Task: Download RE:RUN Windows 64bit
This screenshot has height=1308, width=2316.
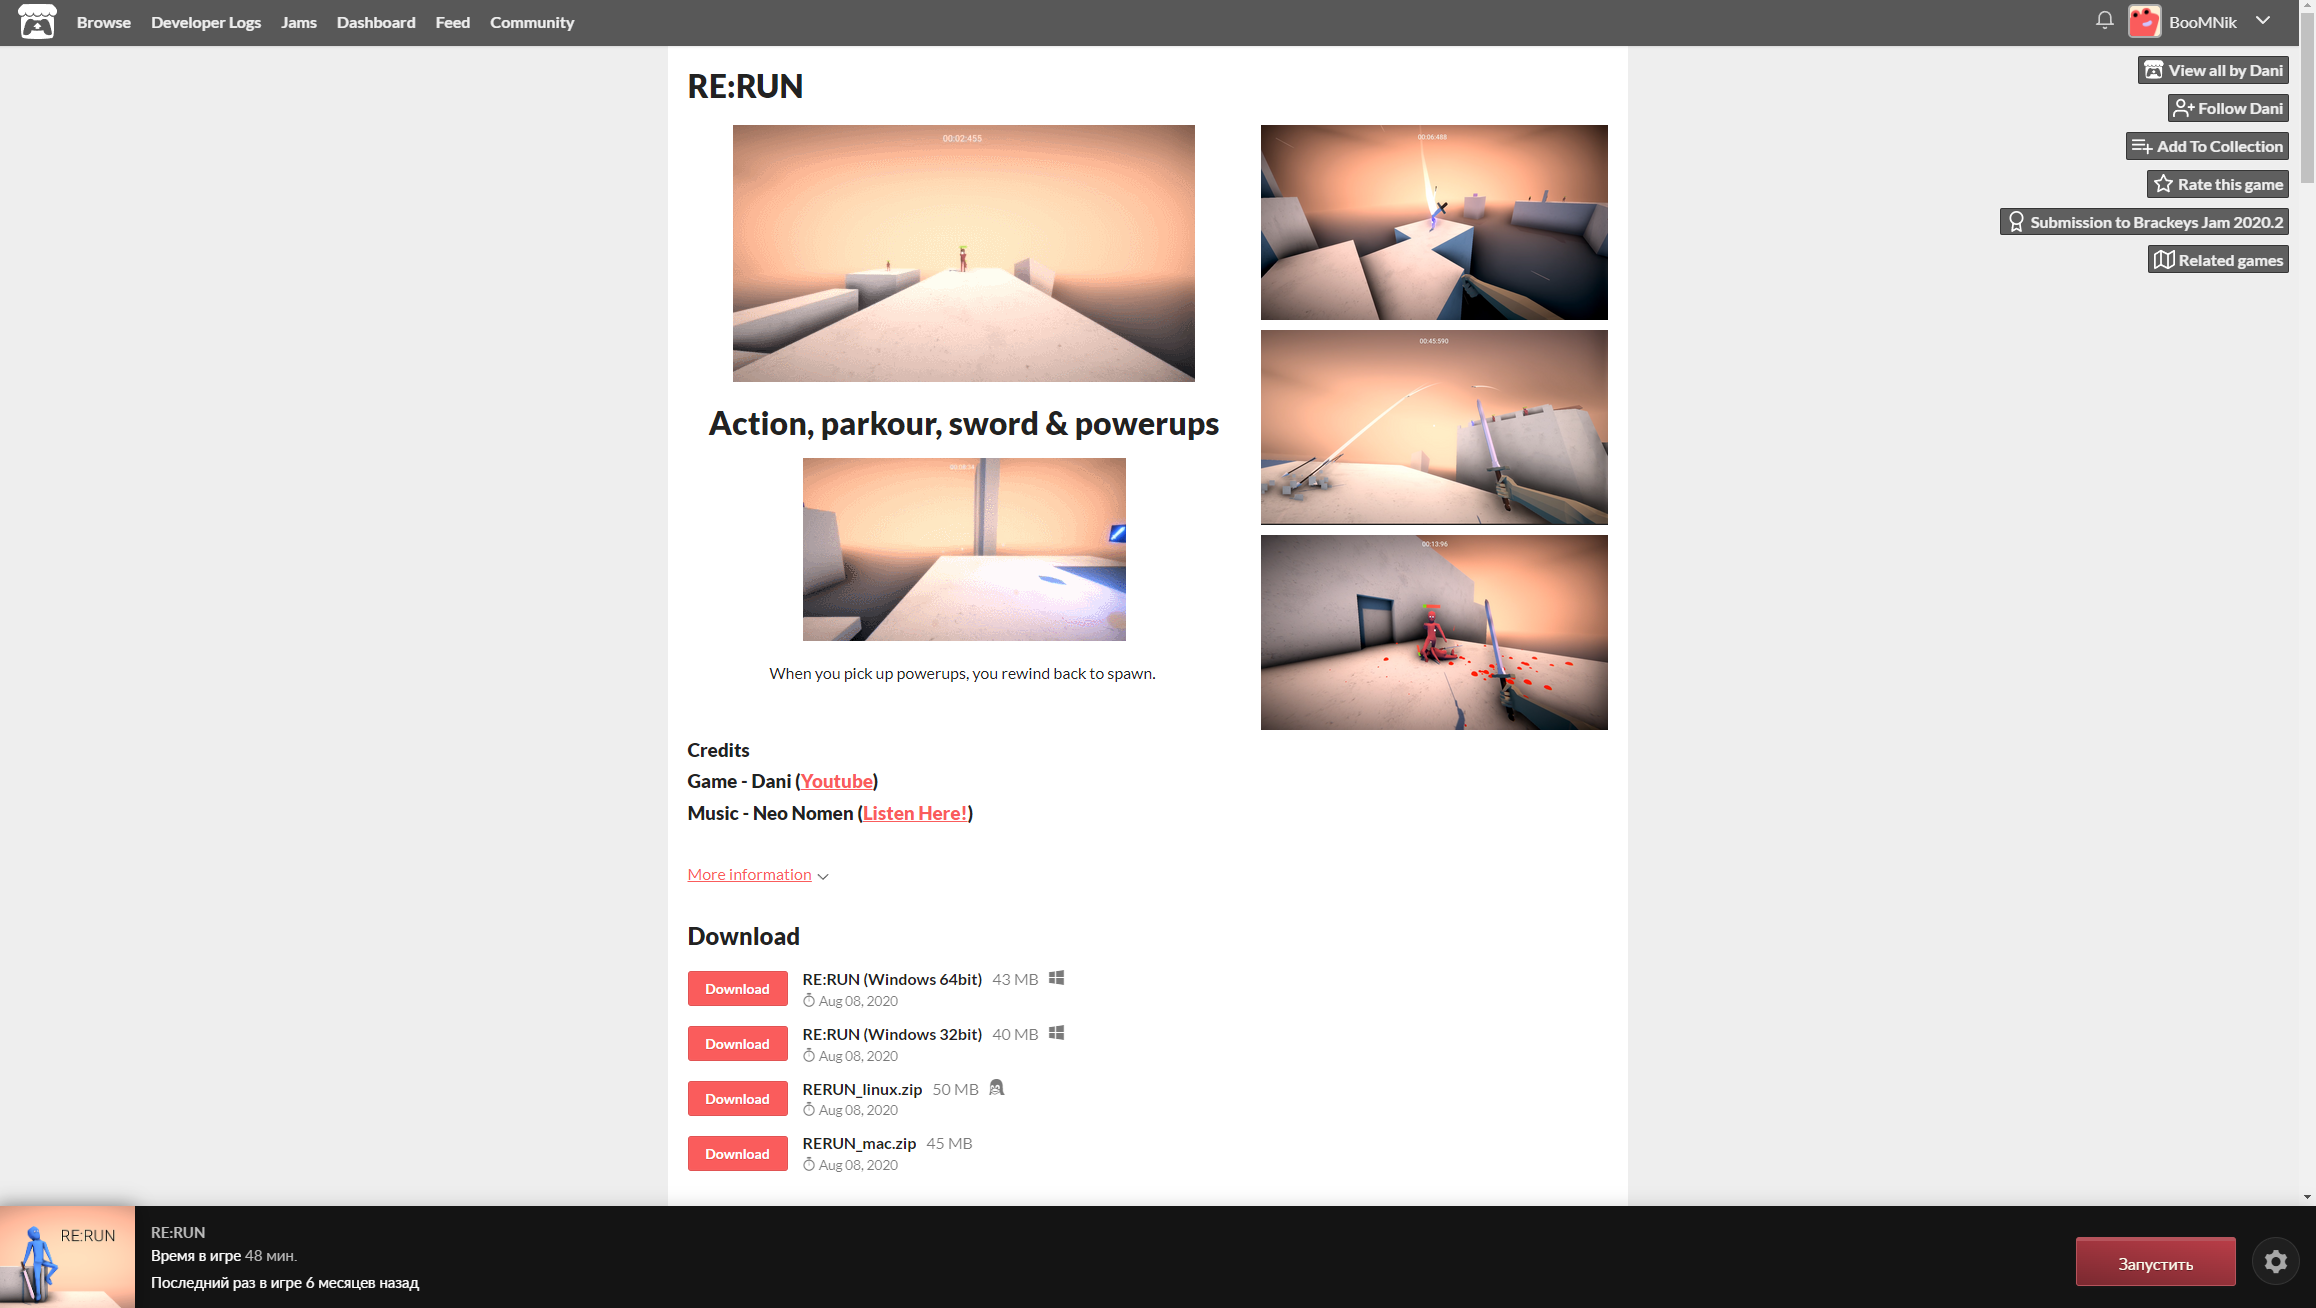Action: click(737, 989)
